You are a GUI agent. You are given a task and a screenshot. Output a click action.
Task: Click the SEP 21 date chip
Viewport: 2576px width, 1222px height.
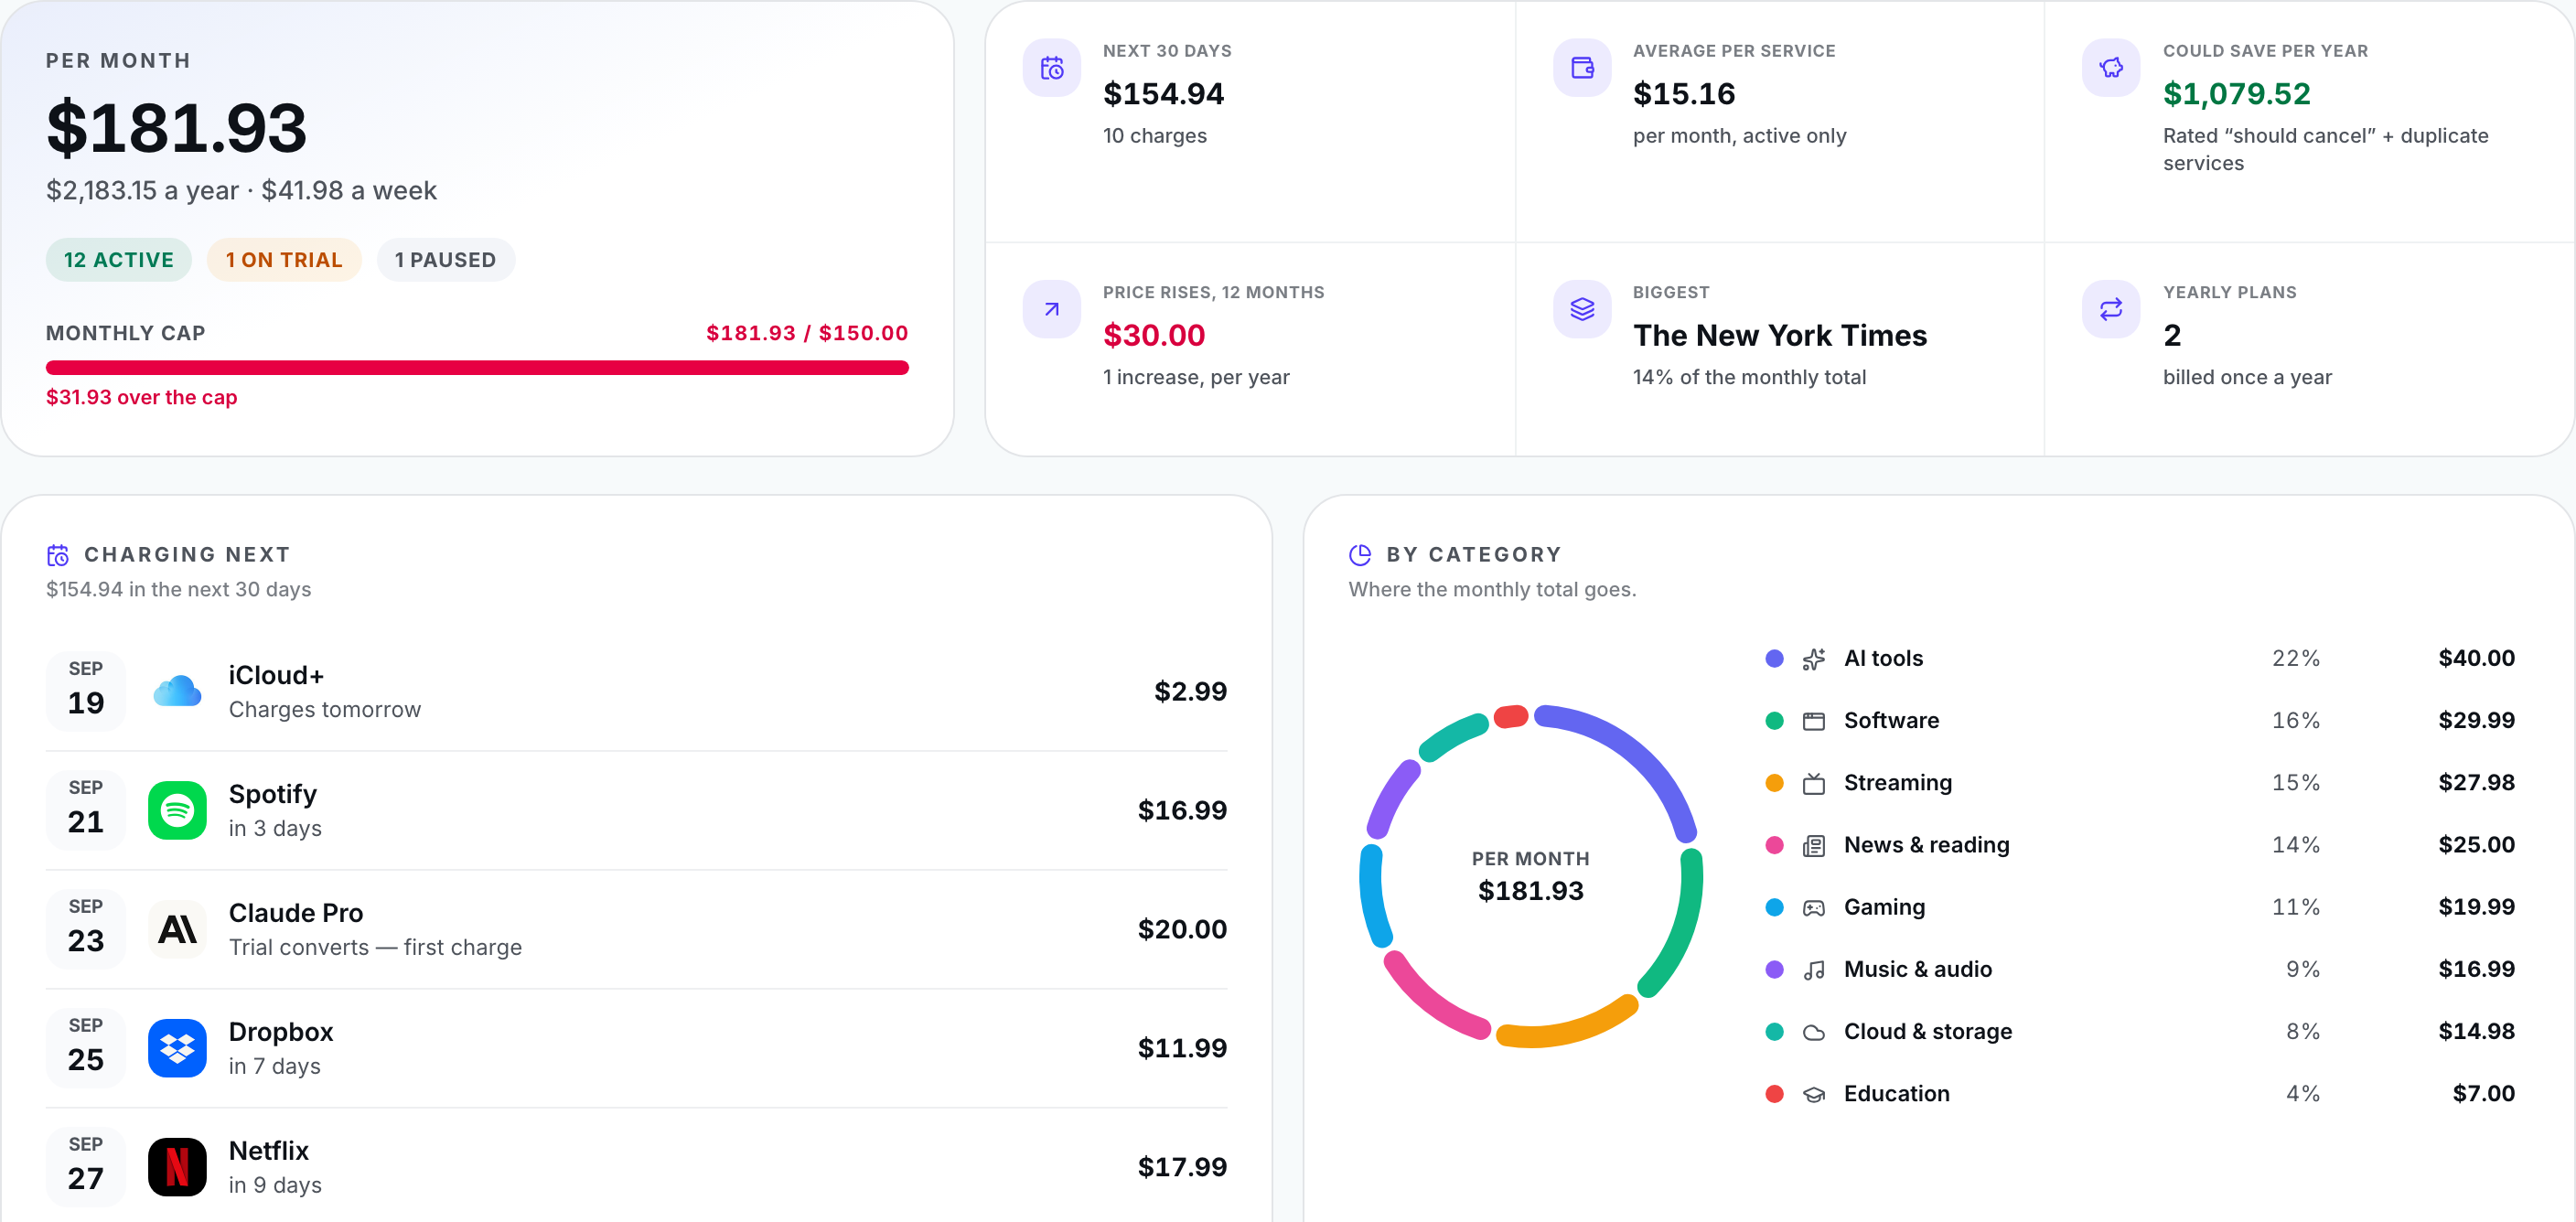point(86,810)
